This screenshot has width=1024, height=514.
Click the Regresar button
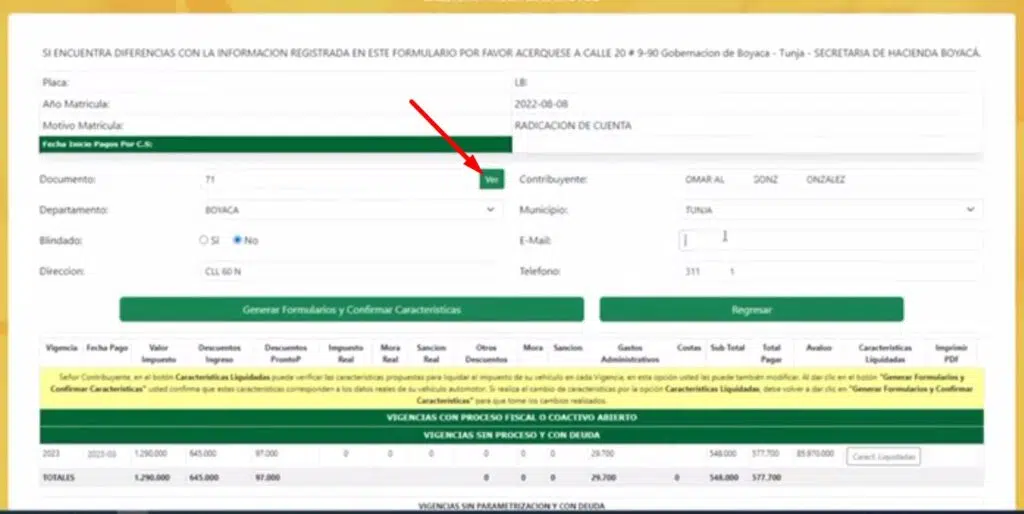752,310
